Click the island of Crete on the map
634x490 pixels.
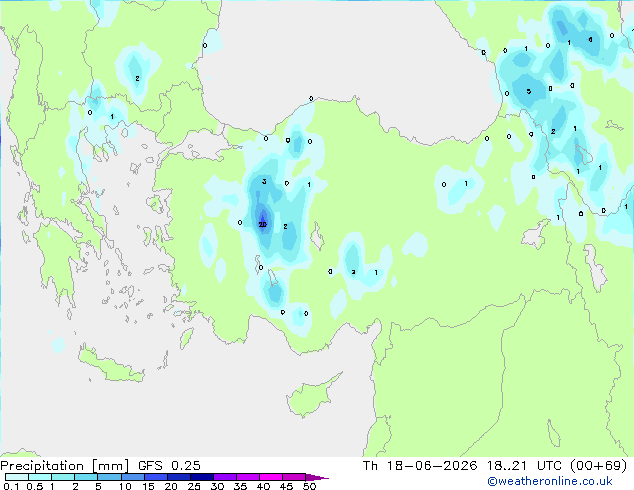(x=111, y=365)
